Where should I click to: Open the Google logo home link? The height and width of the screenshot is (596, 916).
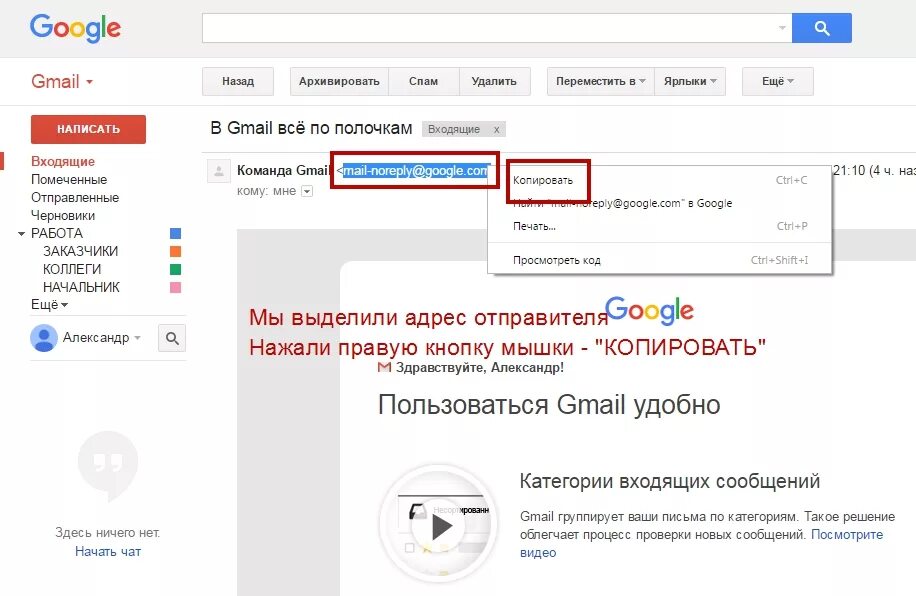pyautogui.click(x=75, y=28)
